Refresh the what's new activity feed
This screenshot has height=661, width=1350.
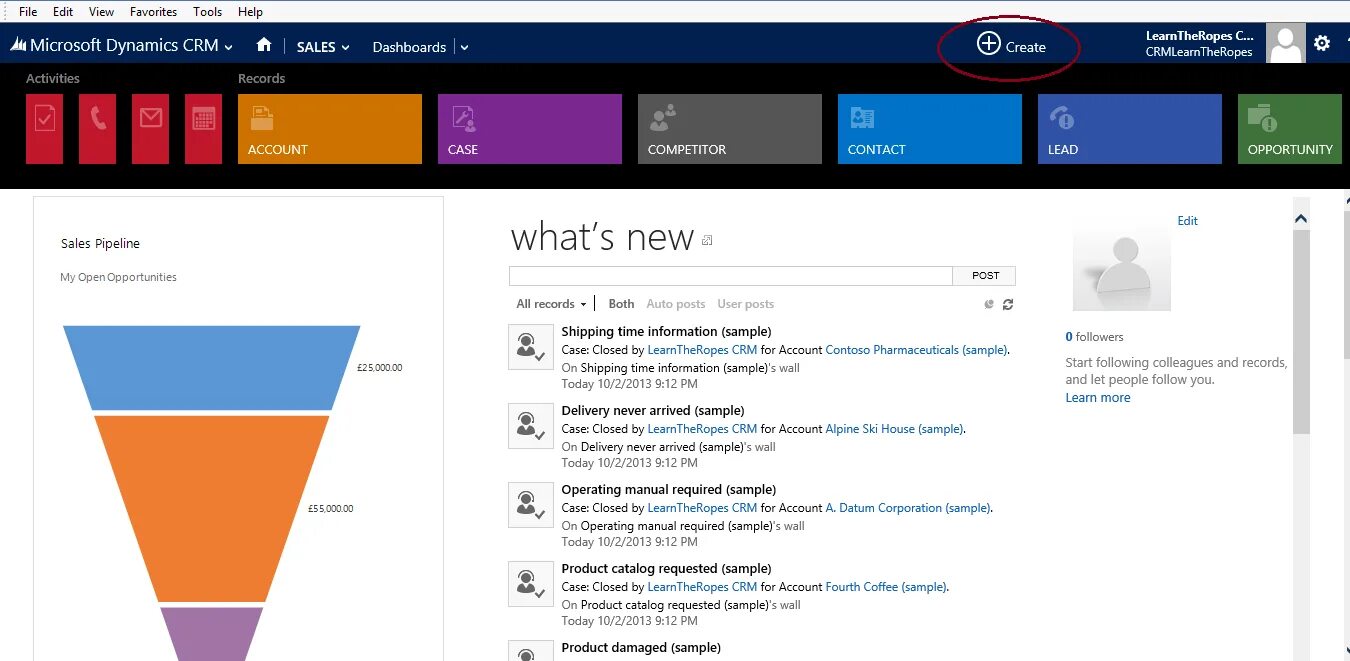point(1008,304)
